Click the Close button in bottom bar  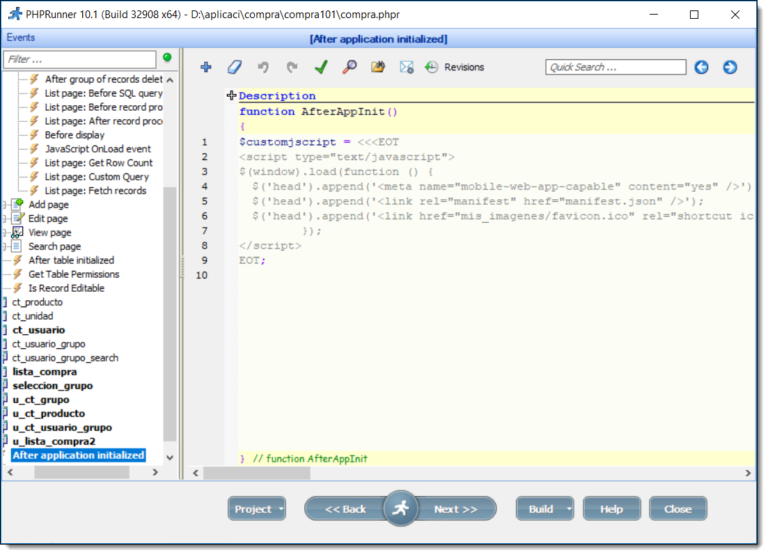tap(678, 509)
